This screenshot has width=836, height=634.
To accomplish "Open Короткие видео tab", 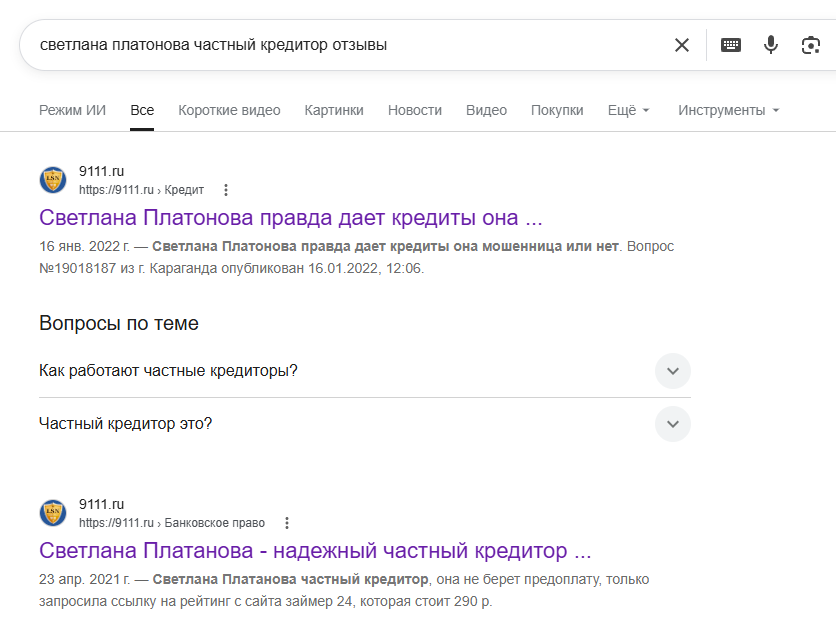I will click(229, 110).
